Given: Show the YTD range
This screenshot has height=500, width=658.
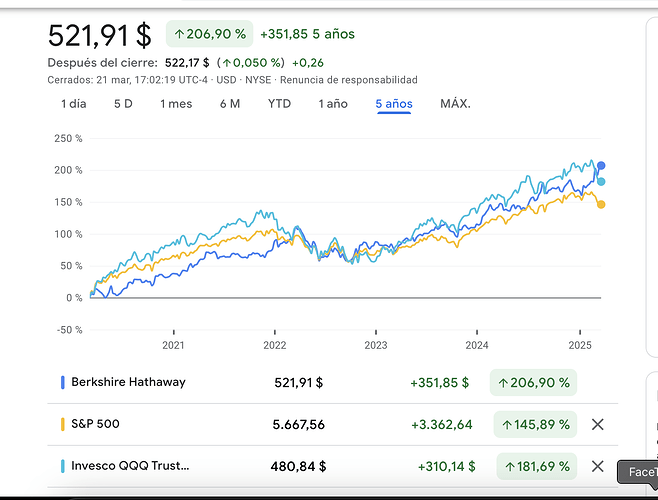Looking at the screenshot, I should [279, 104].
